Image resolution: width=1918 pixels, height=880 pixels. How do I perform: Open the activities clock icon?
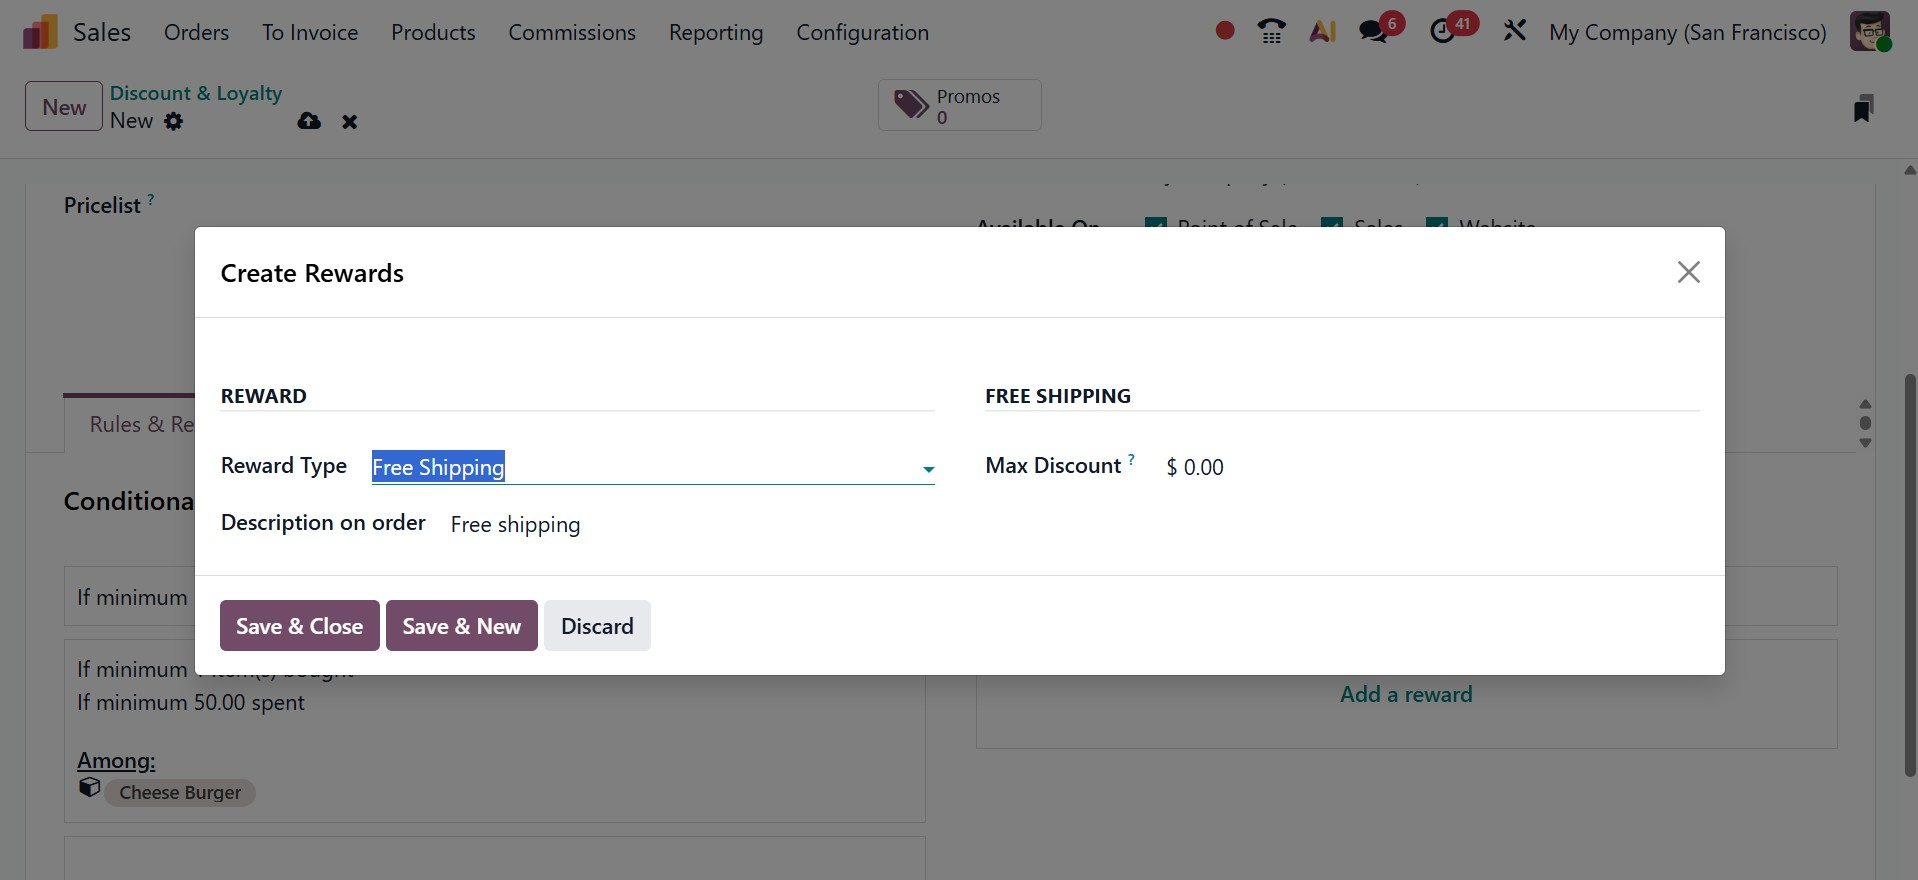1443,32
